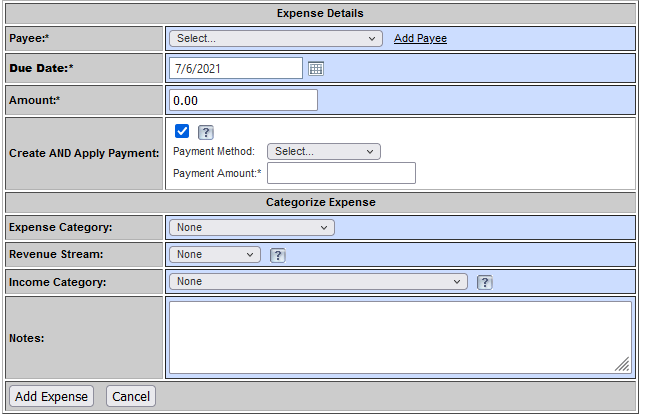Click help icon beside Income Category dropdown
The image size is (645, 416).
pos(484,282)
